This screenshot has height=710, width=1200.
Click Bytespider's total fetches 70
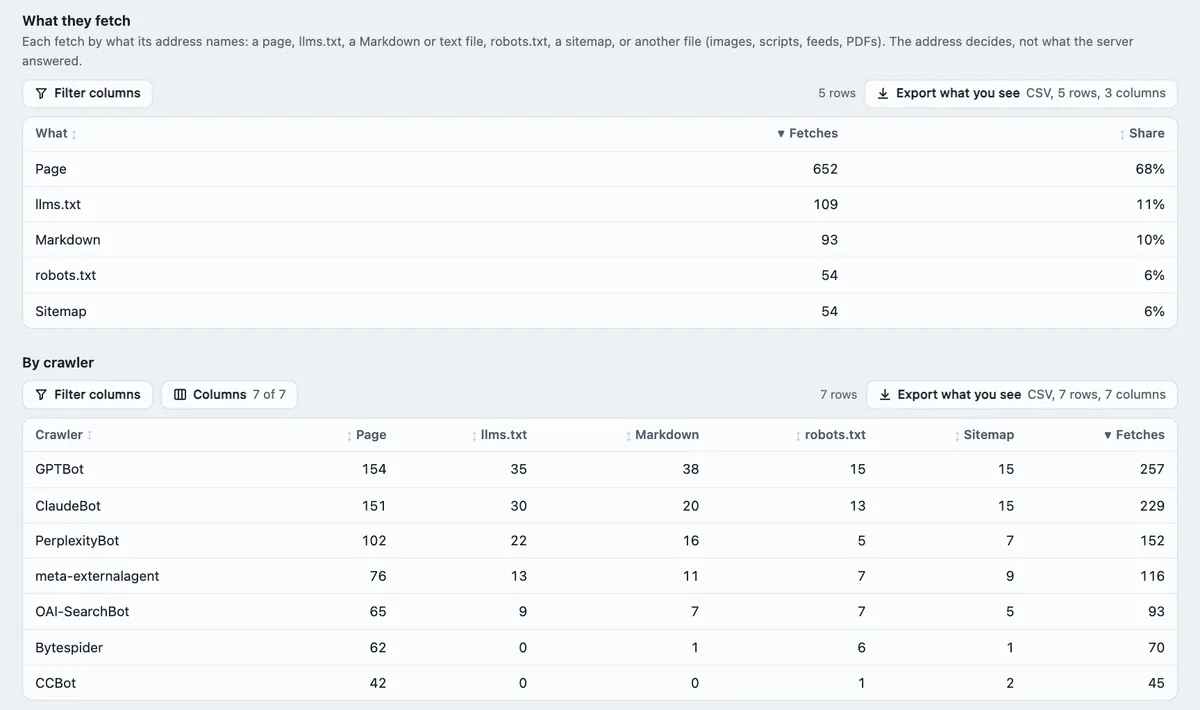(1156, 647)
